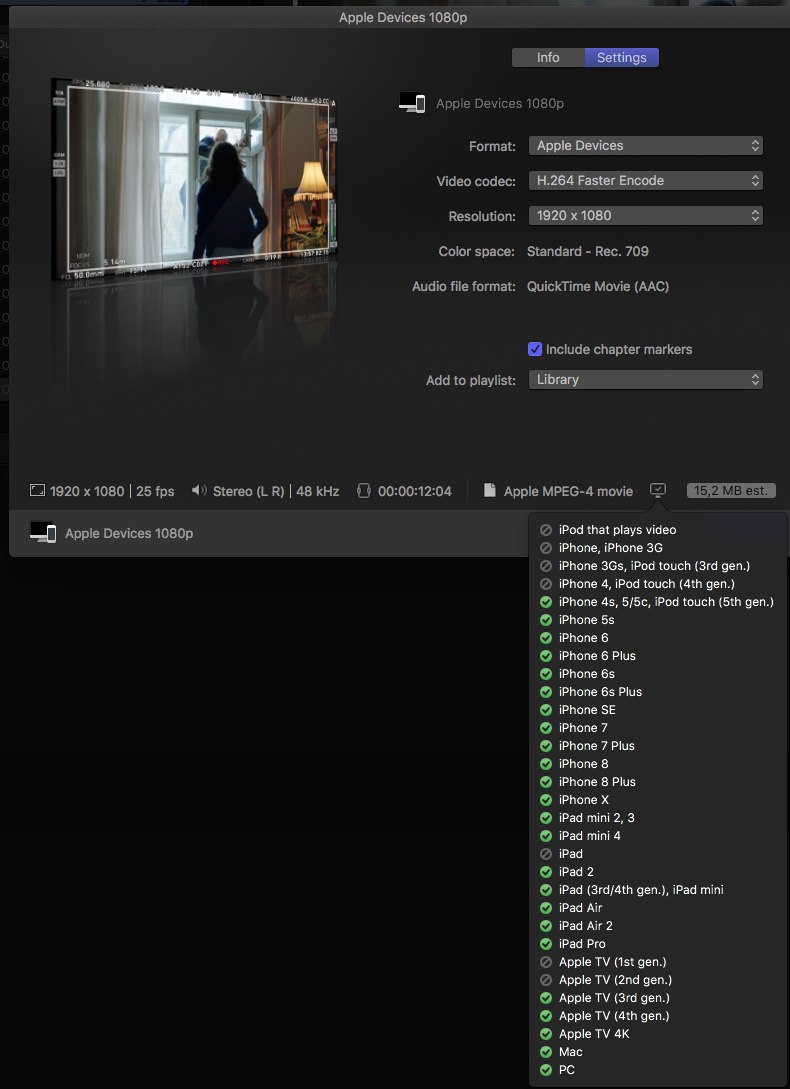The height and width of the screenshot is (1089, 790).
Task: Click the iPhone 6 Plus row text
Action: [x=597, y=656]
